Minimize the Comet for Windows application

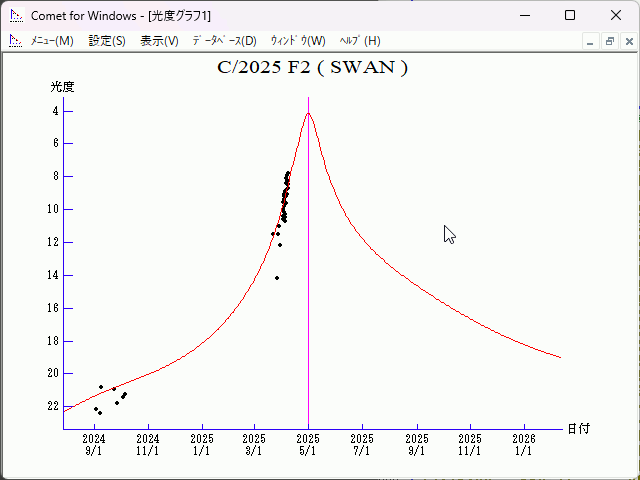[524, 15]
